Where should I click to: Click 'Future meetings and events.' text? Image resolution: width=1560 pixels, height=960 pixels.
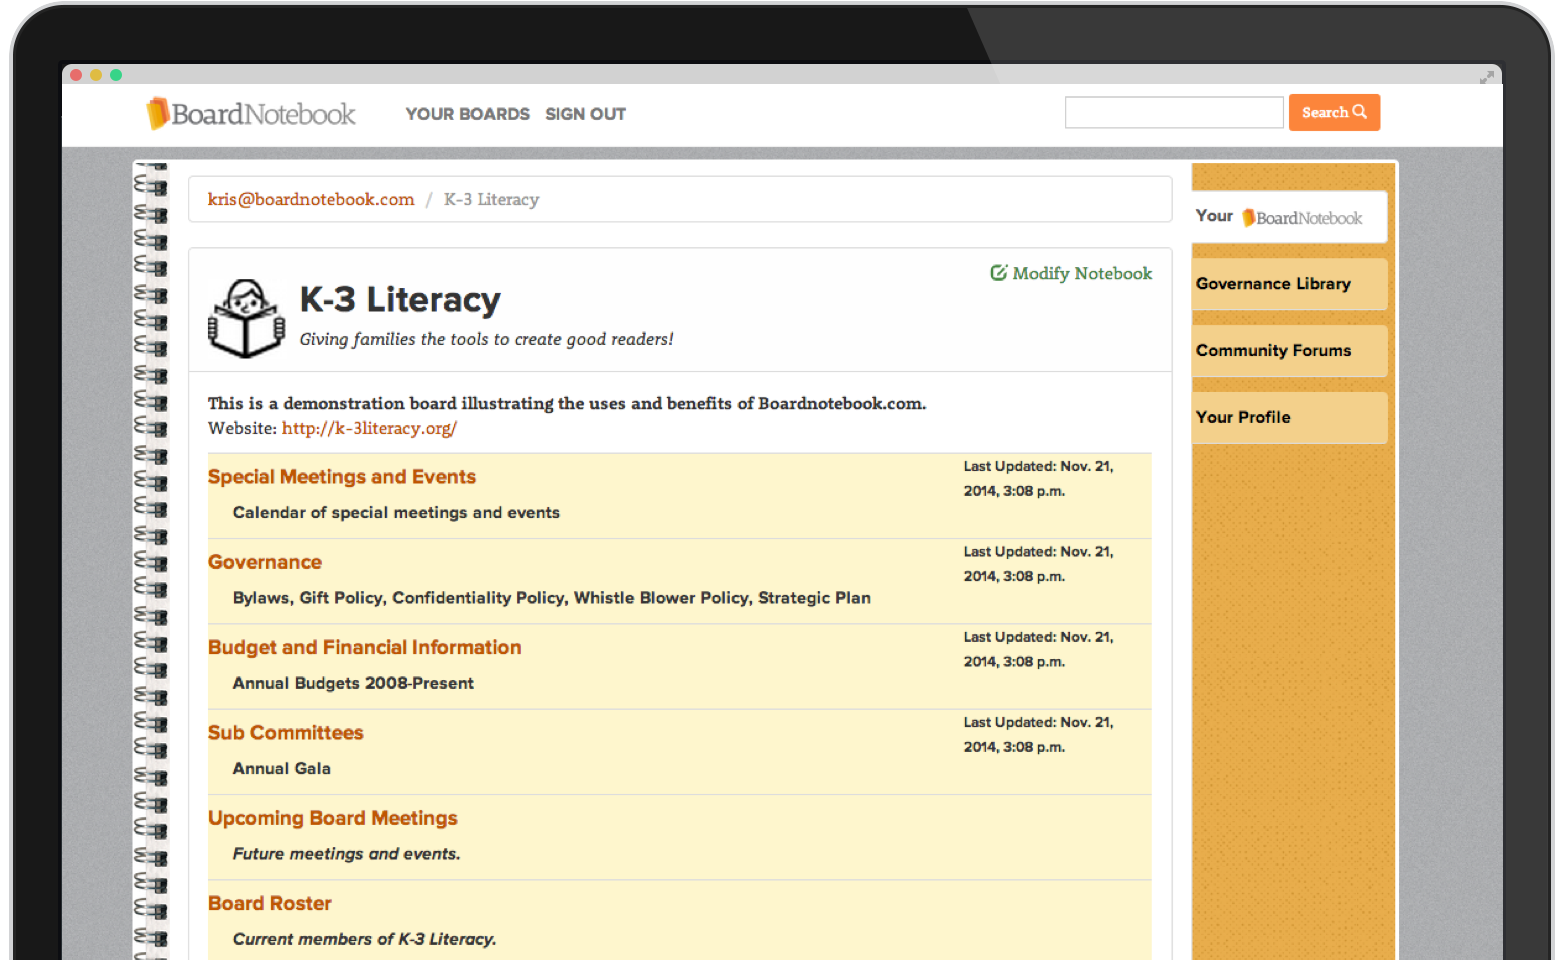click(347, 854)
